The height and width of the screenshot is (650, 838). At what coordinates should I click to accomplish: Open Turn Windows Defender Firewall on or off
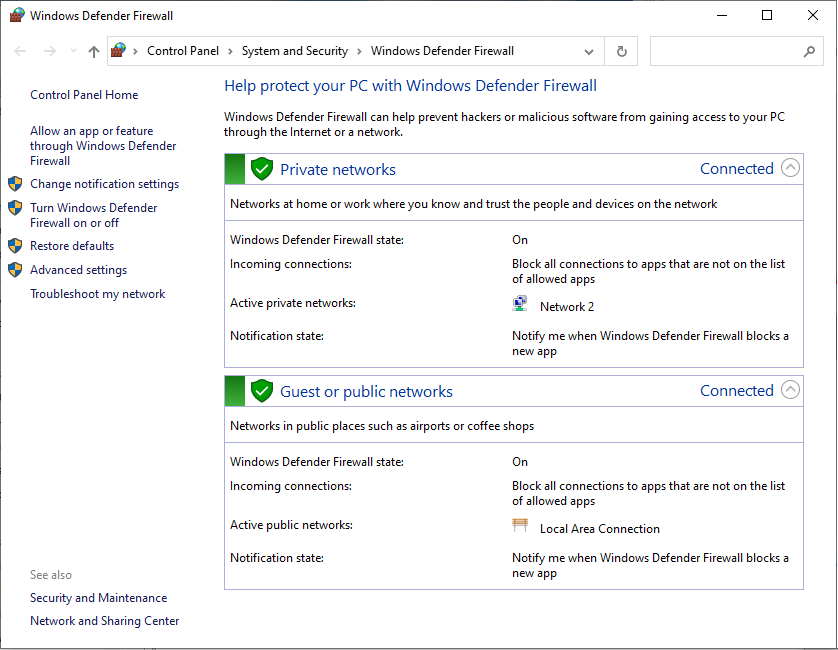pos(94,215)
